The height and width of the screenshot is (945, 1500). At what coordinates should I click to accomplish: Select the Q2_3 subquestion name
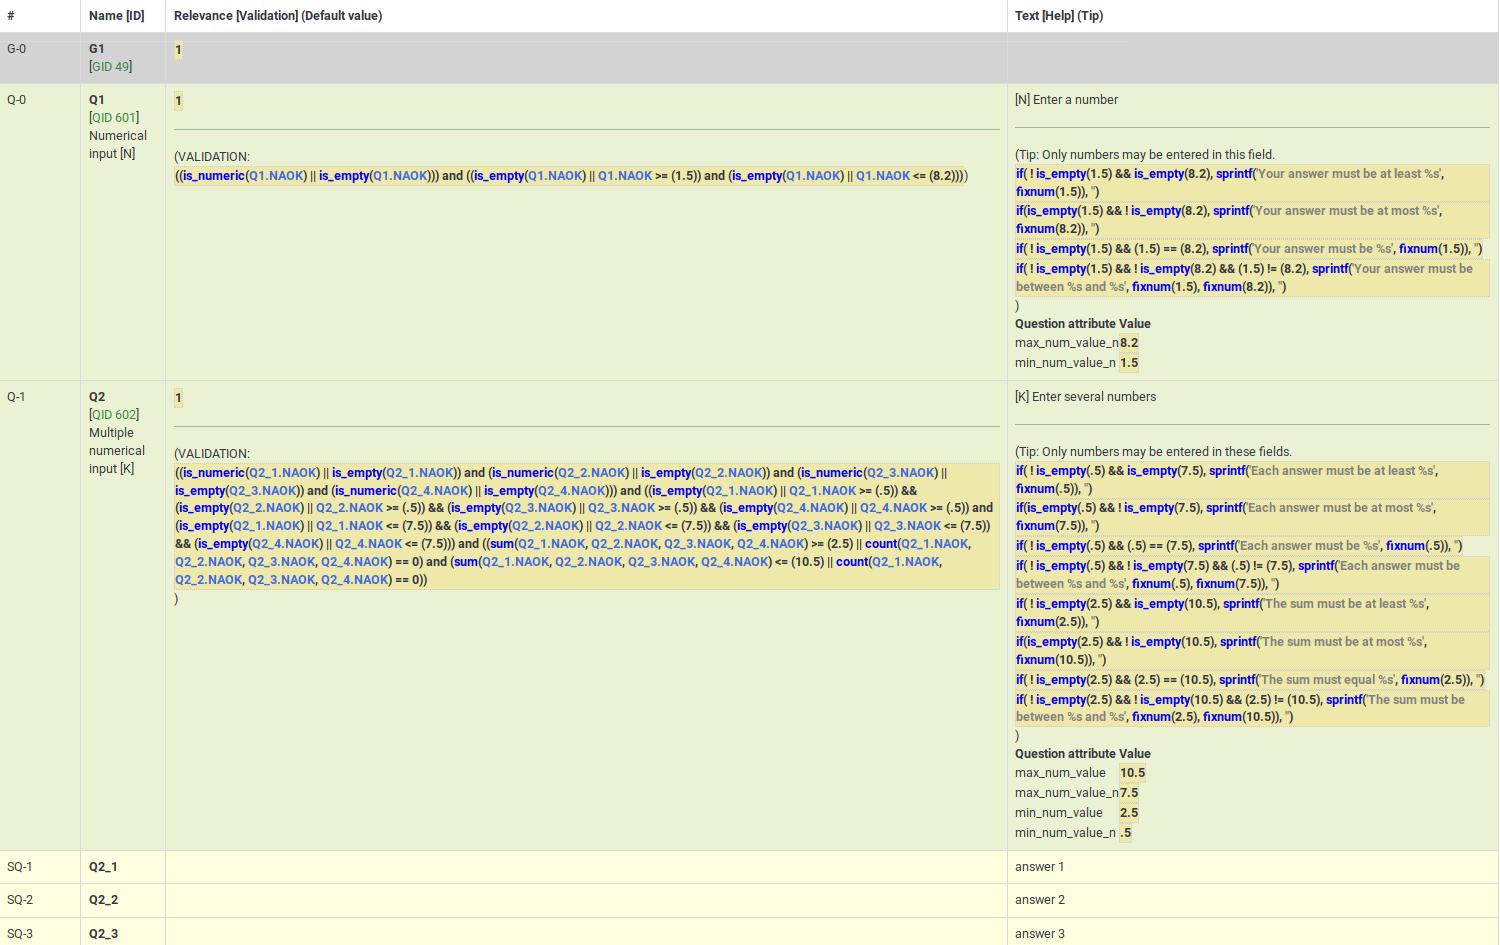tap(103, 933)
